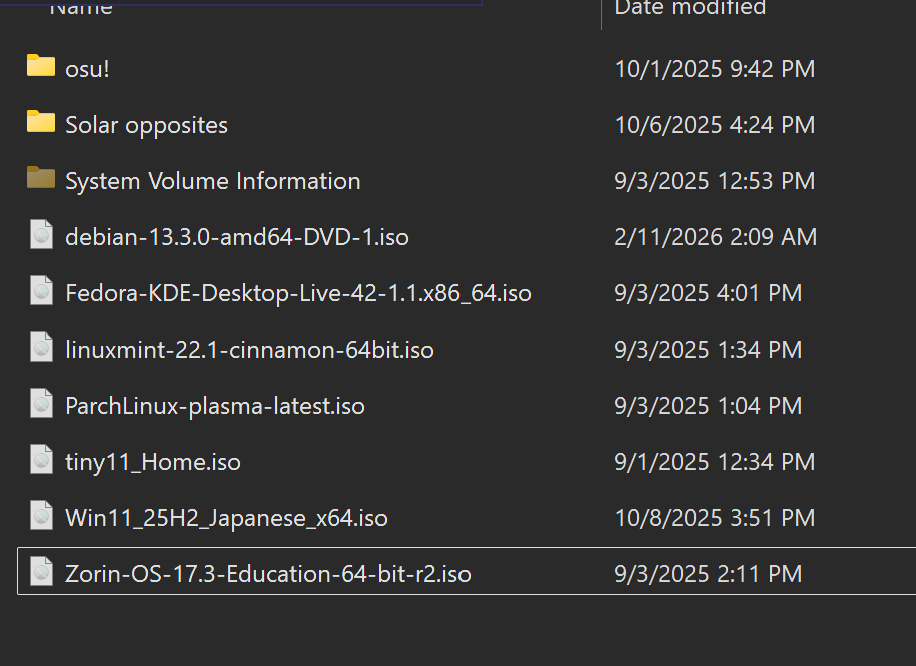916x666 pixels.
Task: Select the Win11_25H2_Japanese ISO file icon
Action: point(41,516)
